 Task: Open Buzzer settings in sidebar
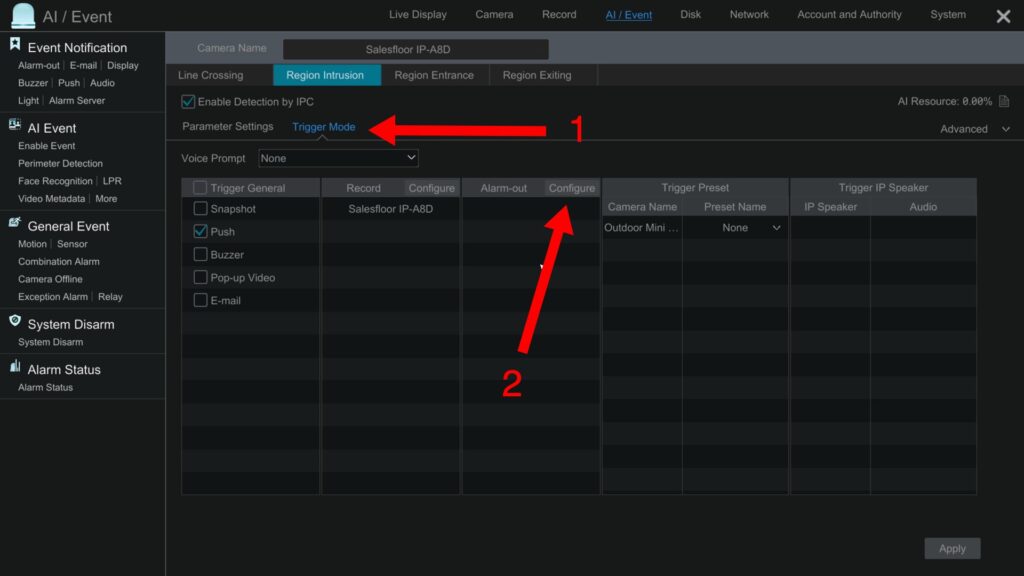point(33,83)
